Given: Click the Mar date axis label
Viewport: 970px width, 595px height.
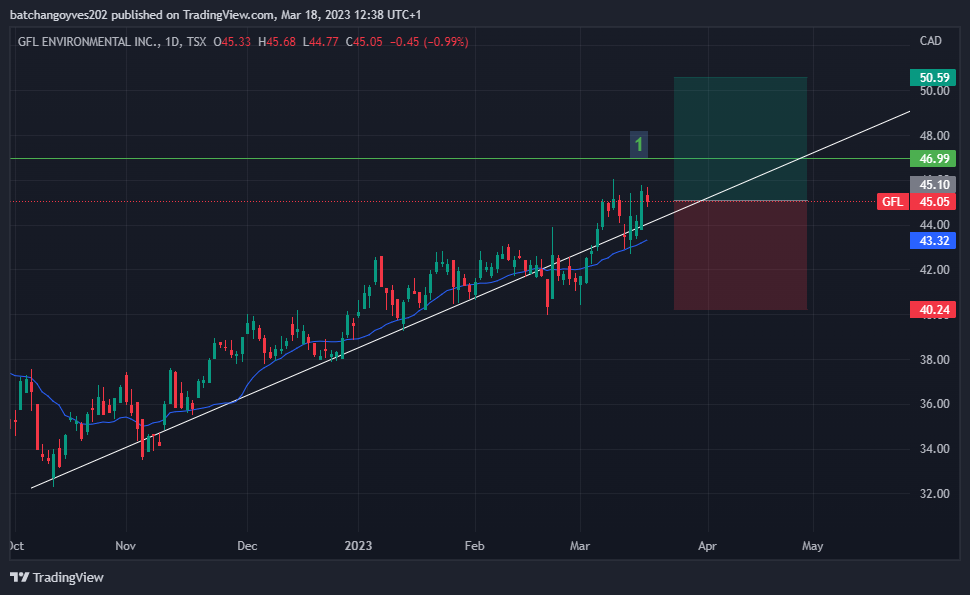Looking at the screenshot, I should click(580, 546).
